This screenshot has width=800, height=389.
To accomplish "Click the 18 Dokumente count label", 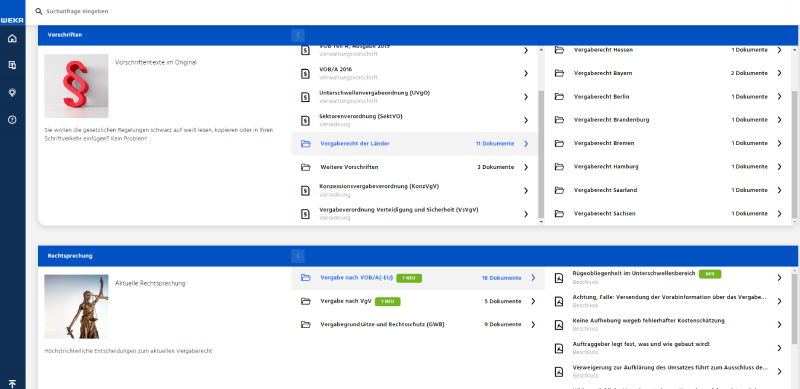I will click(502, 278).
